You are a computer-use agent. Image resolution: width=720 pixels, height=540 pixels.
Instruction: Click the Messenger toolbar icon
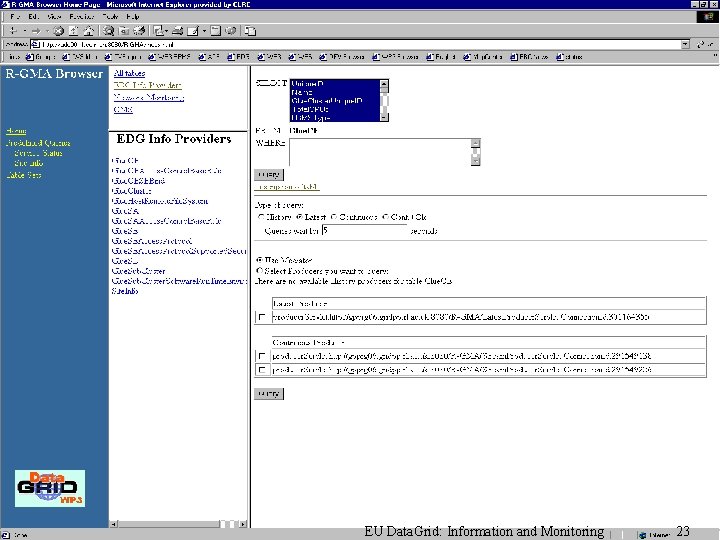231,31
